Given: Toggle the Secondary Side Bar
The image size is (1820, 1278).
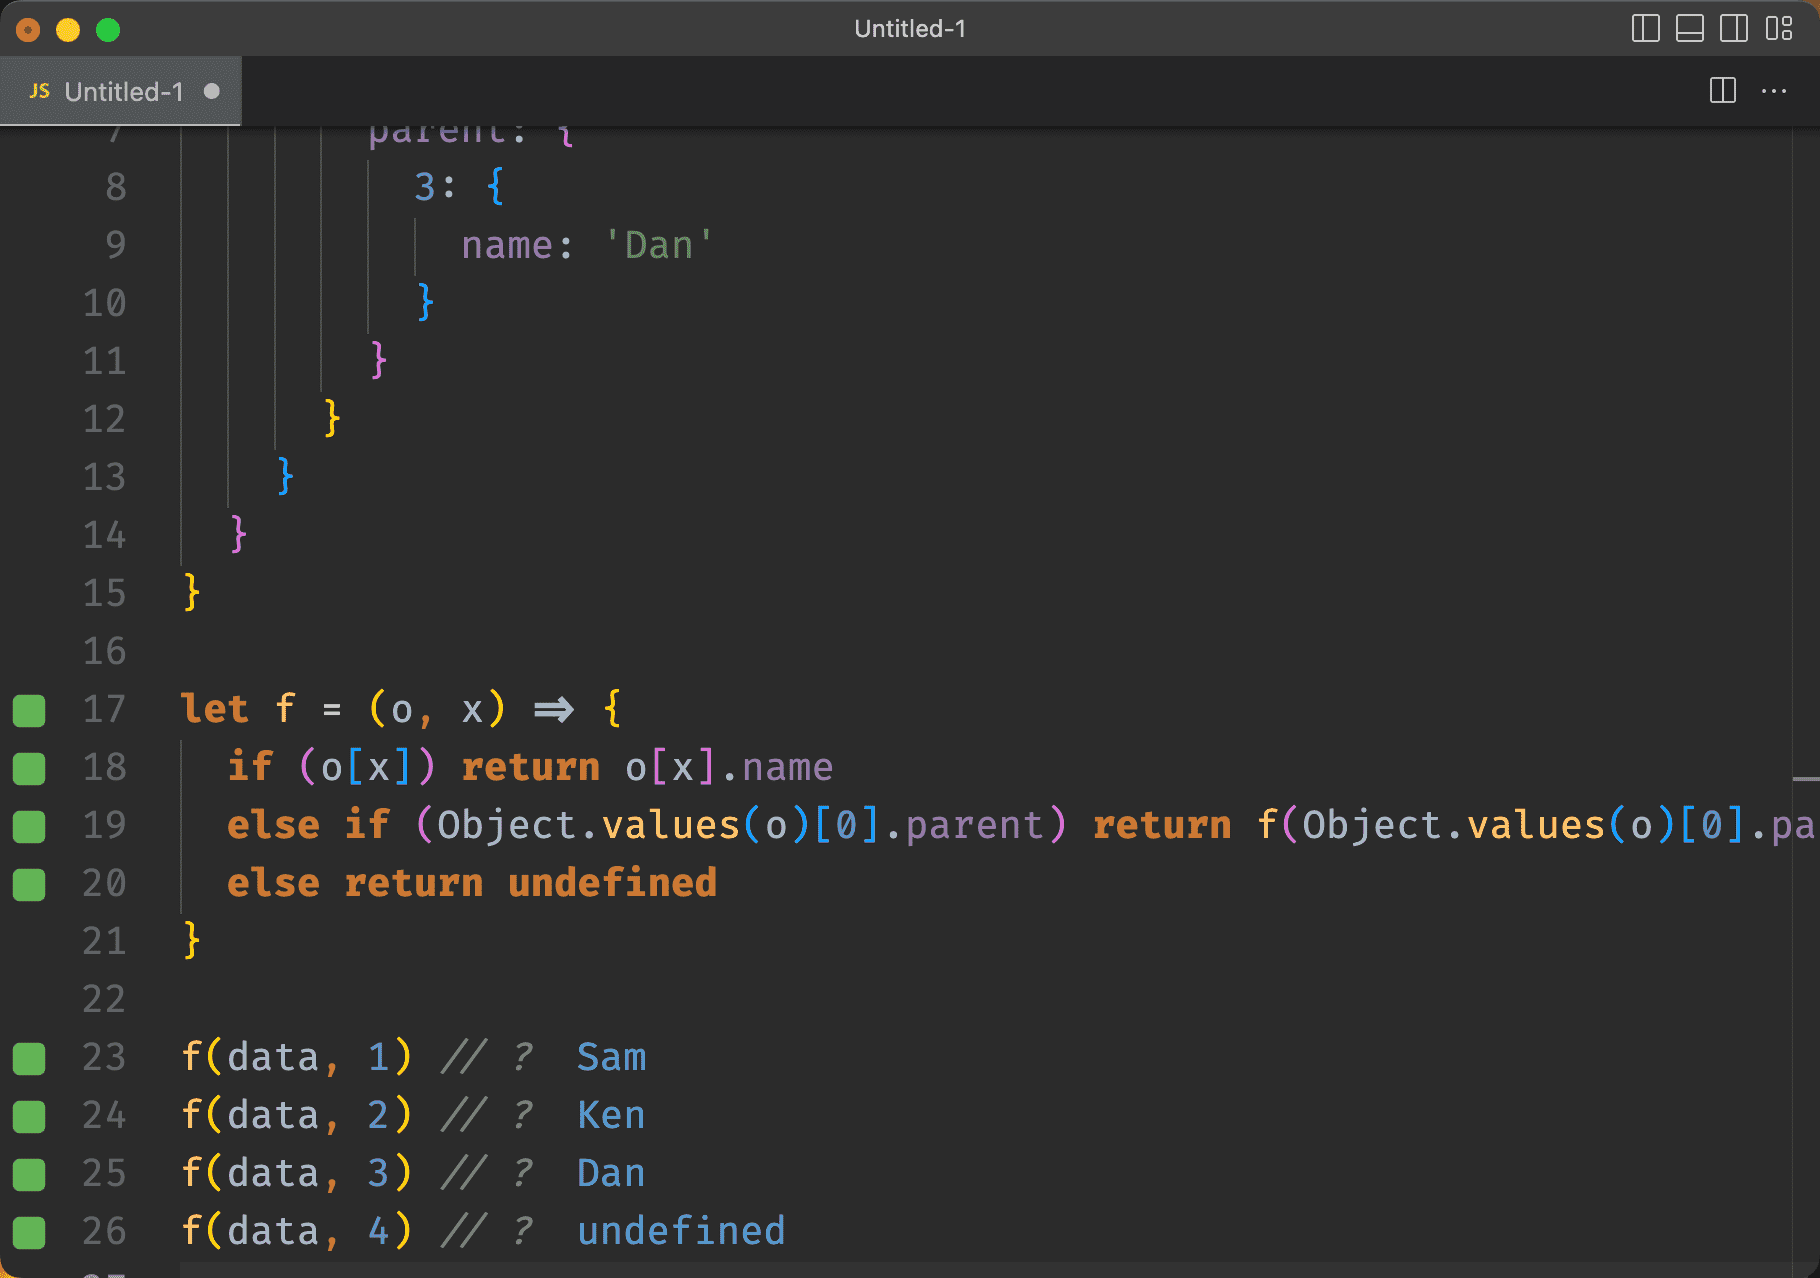Looking at the screenshot, I should [x=1733, y=29].
